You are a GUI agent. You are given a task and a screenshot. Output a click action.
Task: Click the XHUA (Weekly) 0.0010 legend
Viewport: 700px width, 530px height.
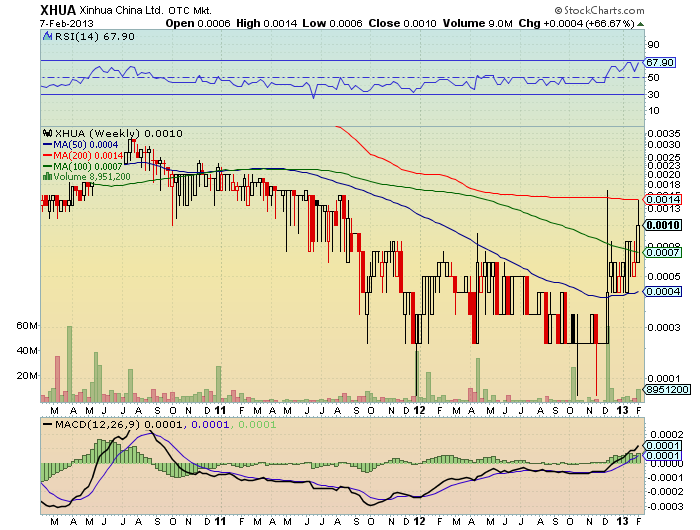point(118,134)
